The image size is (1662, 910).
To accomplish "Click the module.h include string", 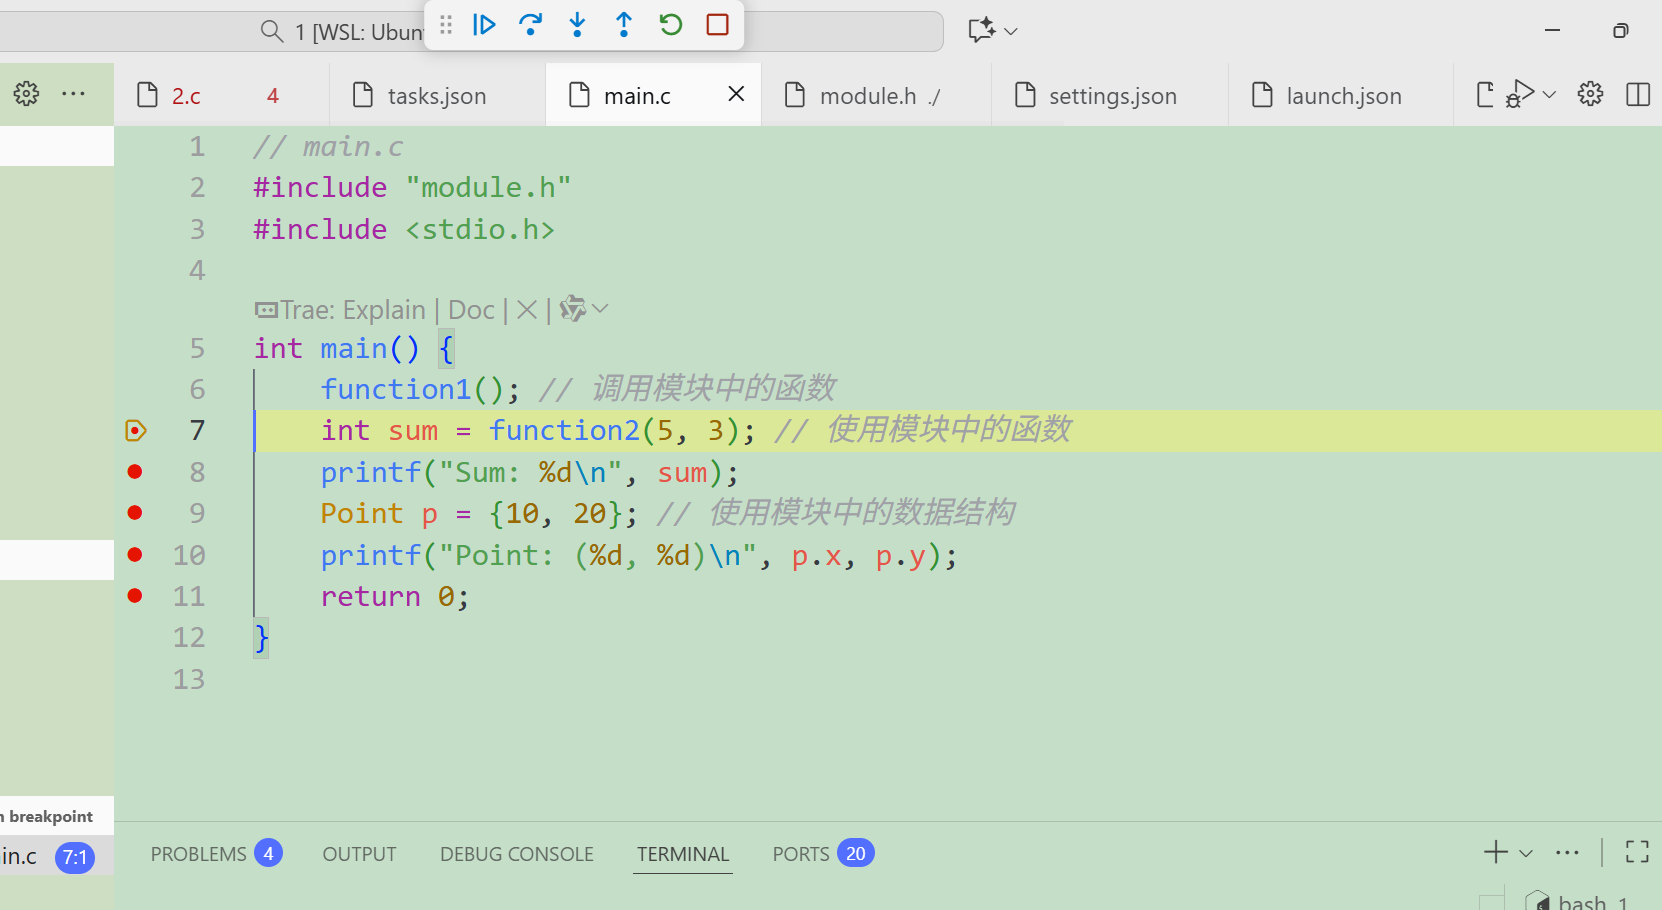I will 489,187.
